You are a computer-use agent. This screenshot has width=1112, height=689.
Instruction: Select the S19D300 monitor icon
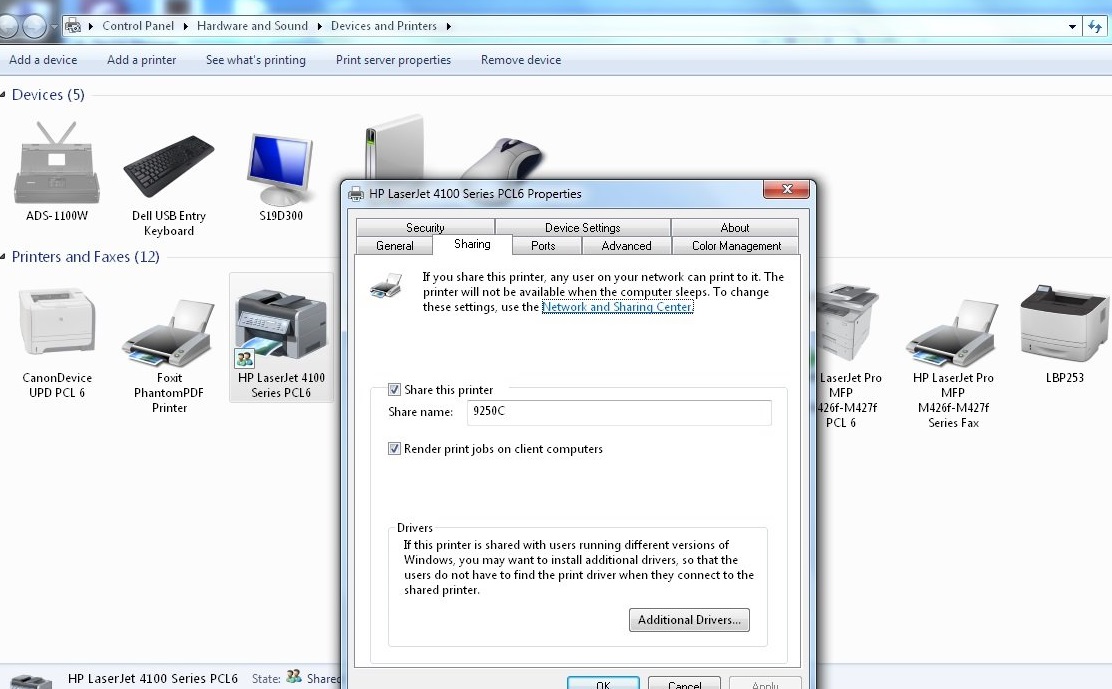(x=280, y=169)
